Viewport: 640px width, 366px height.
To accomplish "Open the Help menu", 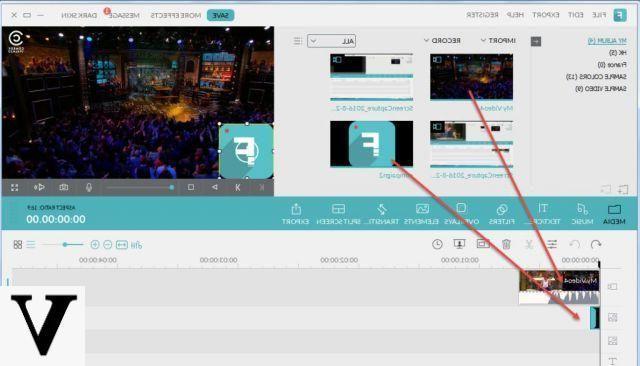I will (x=515, y=15).
